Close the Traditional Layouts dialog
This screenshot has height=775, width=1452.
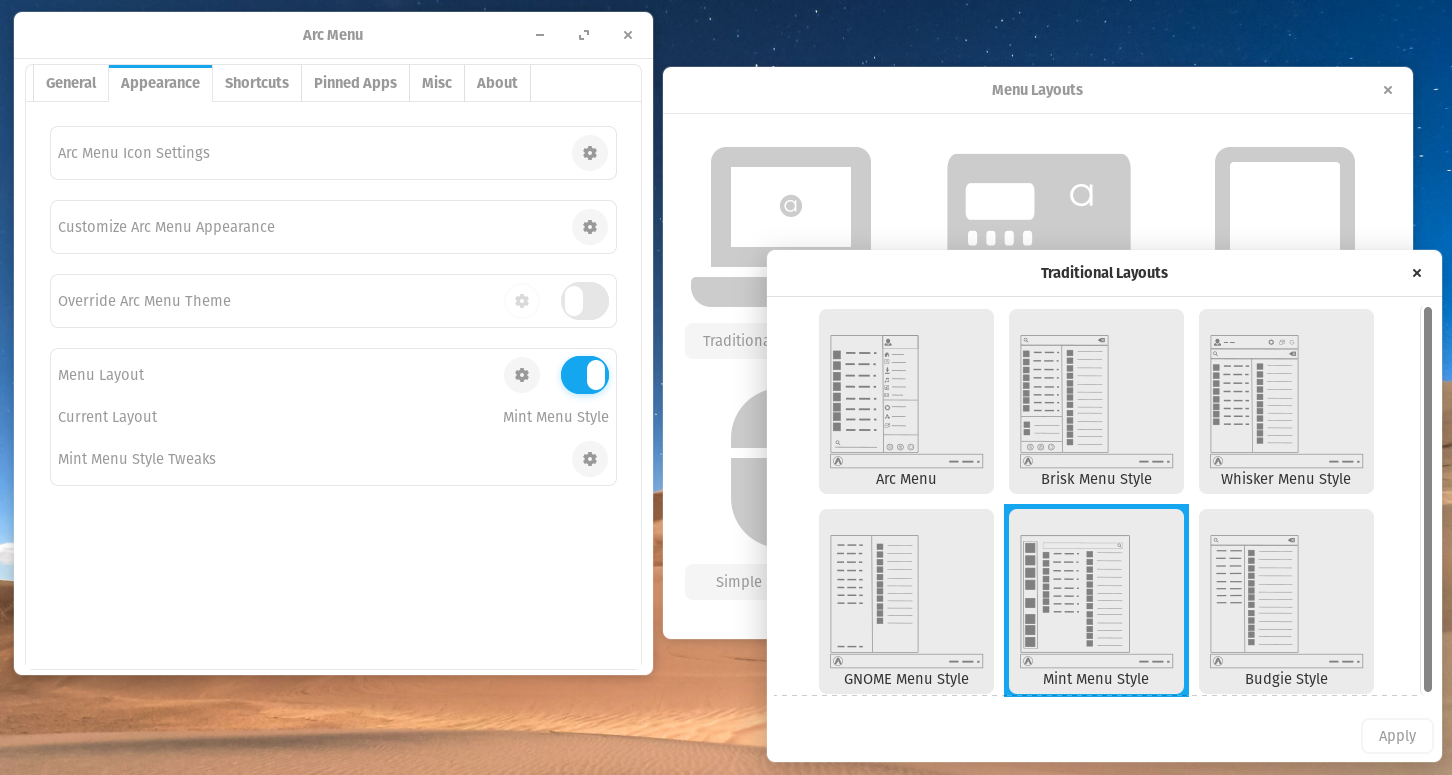click(x=1416, y=273)
